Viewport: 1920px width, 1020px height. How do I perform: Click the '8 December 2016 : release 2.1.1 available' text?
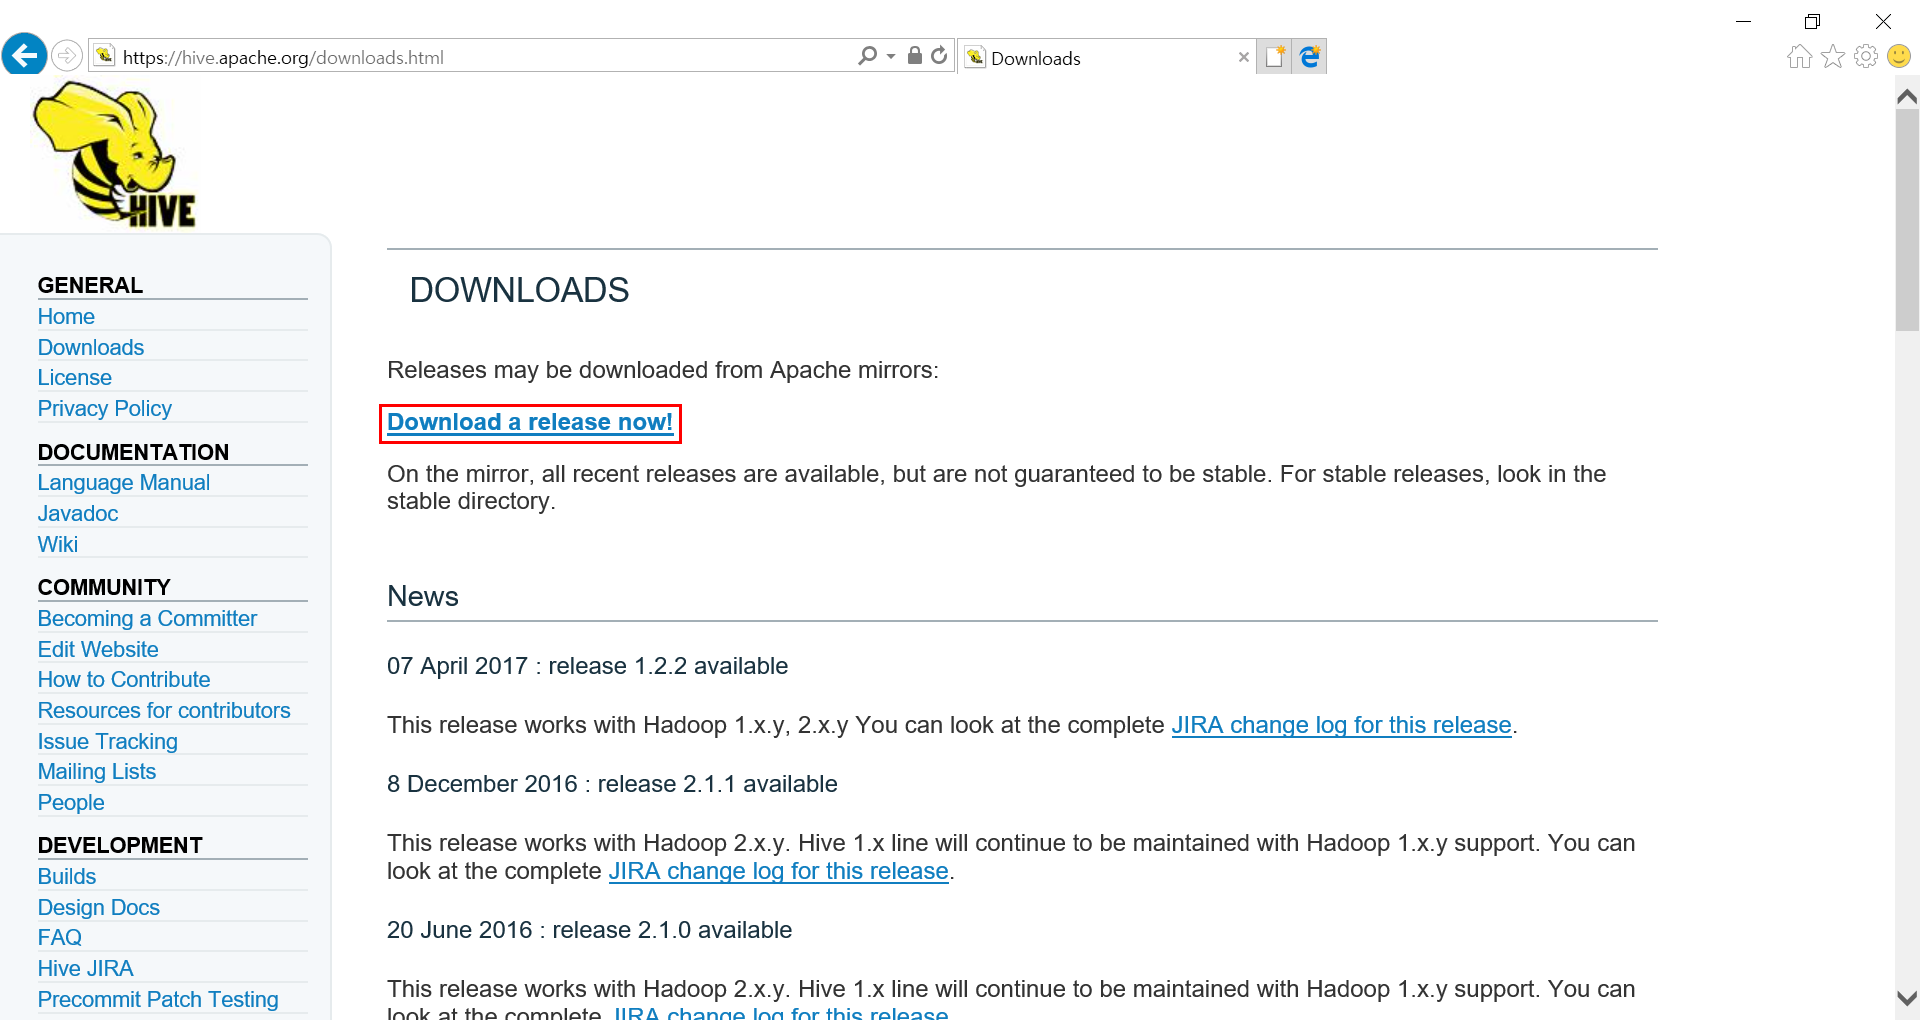pyautogui.click(x=612, y=785)
